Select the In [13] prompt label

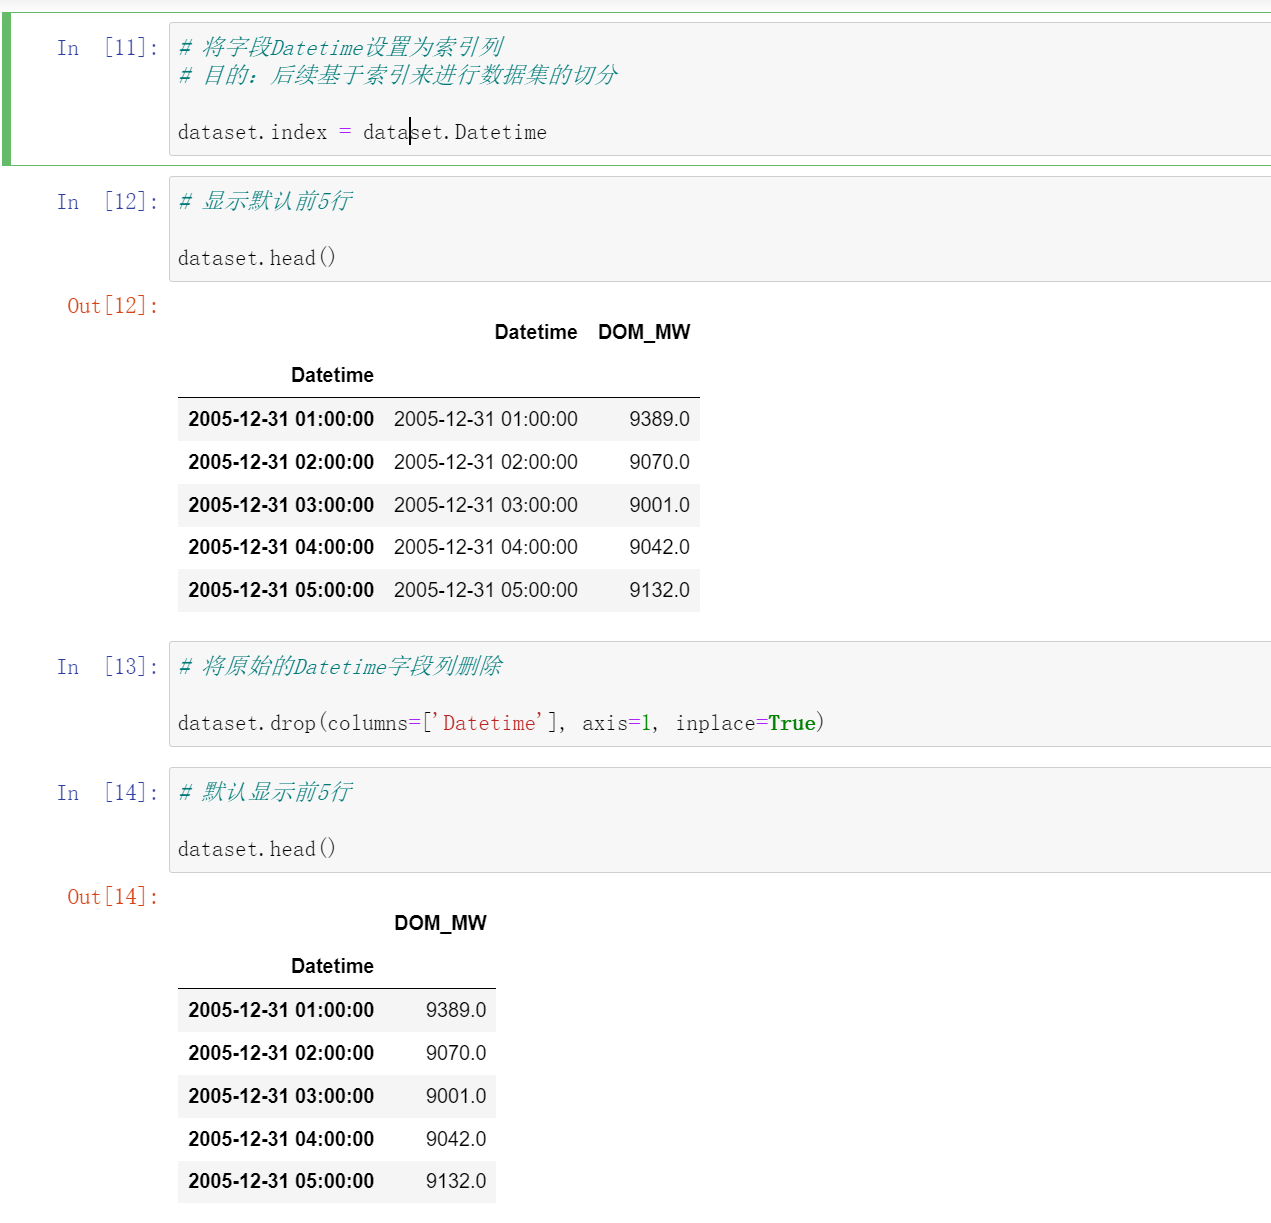click(x=107, y=667)
